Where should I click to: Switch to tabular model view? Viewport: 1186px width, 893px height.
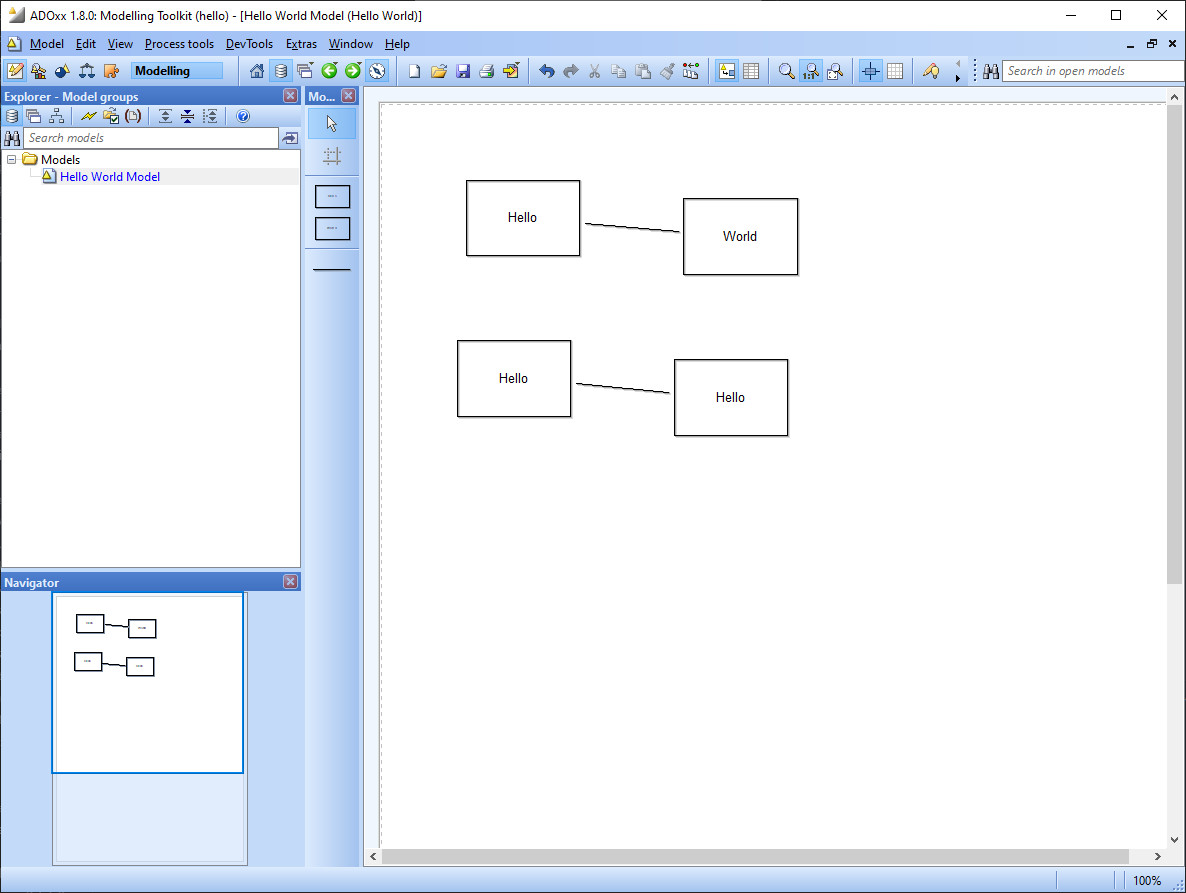[751, 71]
